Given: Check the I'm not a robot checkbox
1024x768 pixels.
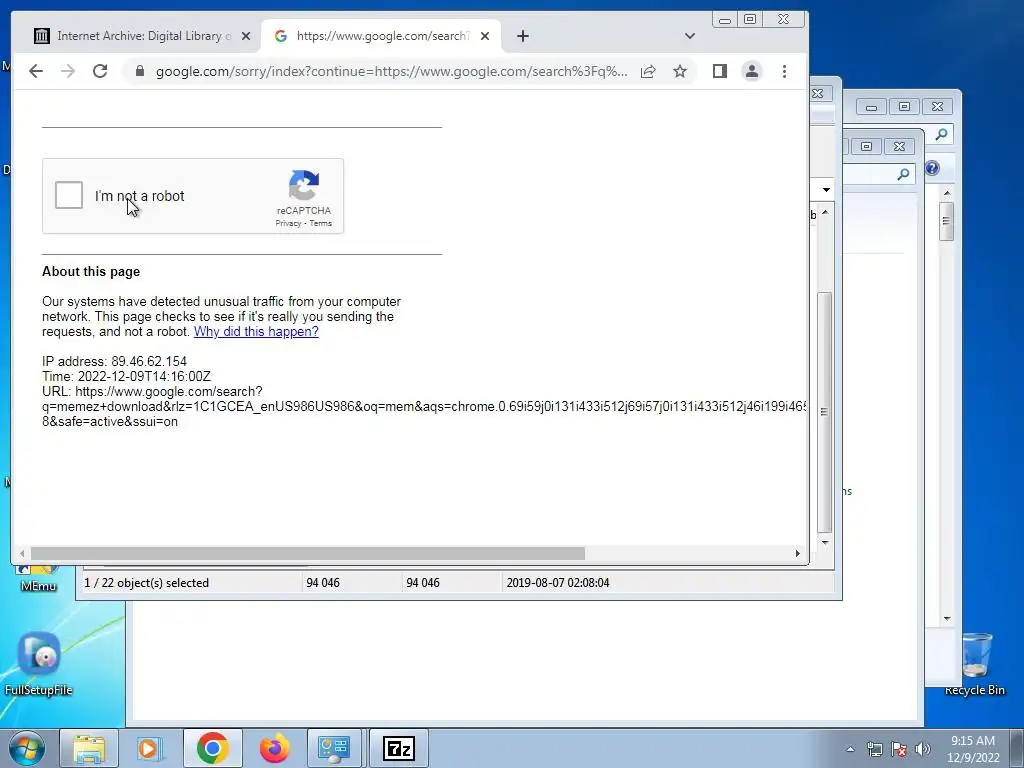Looking at the screenshot, I should (x=69, y=195).
